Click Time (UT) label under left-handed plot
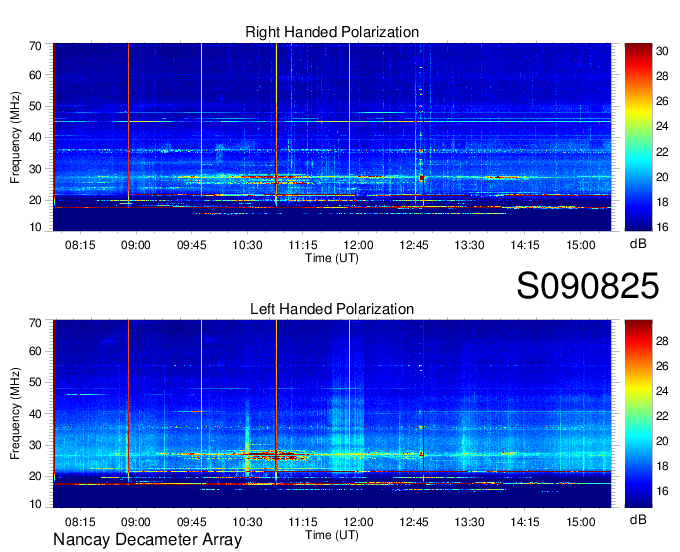 (x=332, y=535)
